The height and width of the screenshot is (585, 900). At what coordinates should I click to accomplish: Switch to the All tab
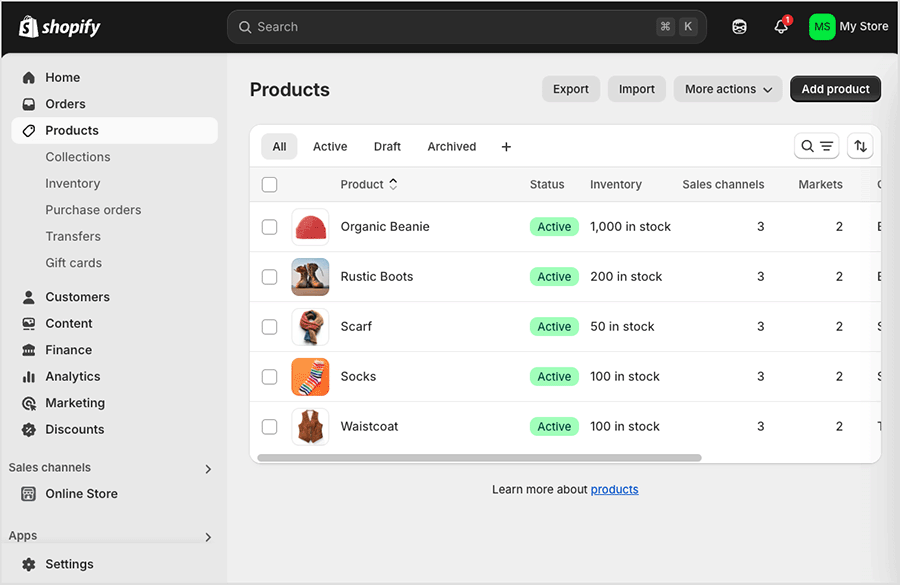[x=279, y=146]
